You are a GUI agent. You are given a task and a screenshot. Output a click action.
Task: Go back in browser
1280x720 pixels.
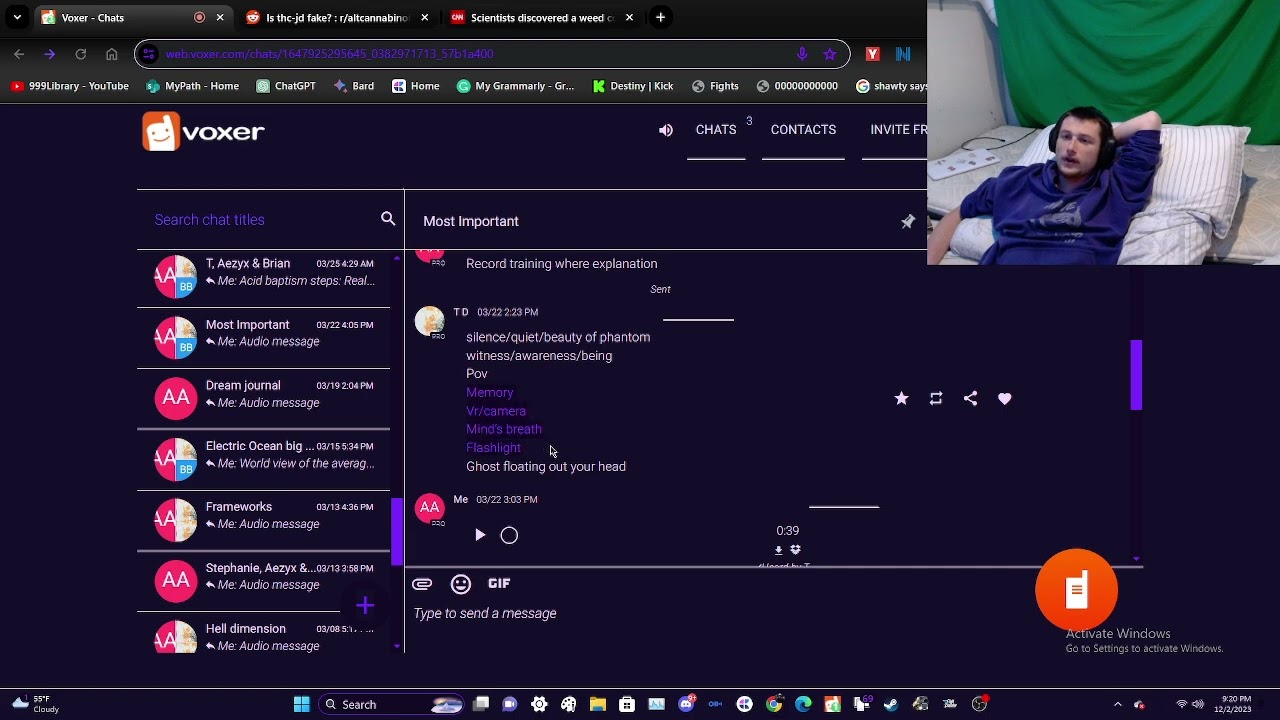point(19,54)
